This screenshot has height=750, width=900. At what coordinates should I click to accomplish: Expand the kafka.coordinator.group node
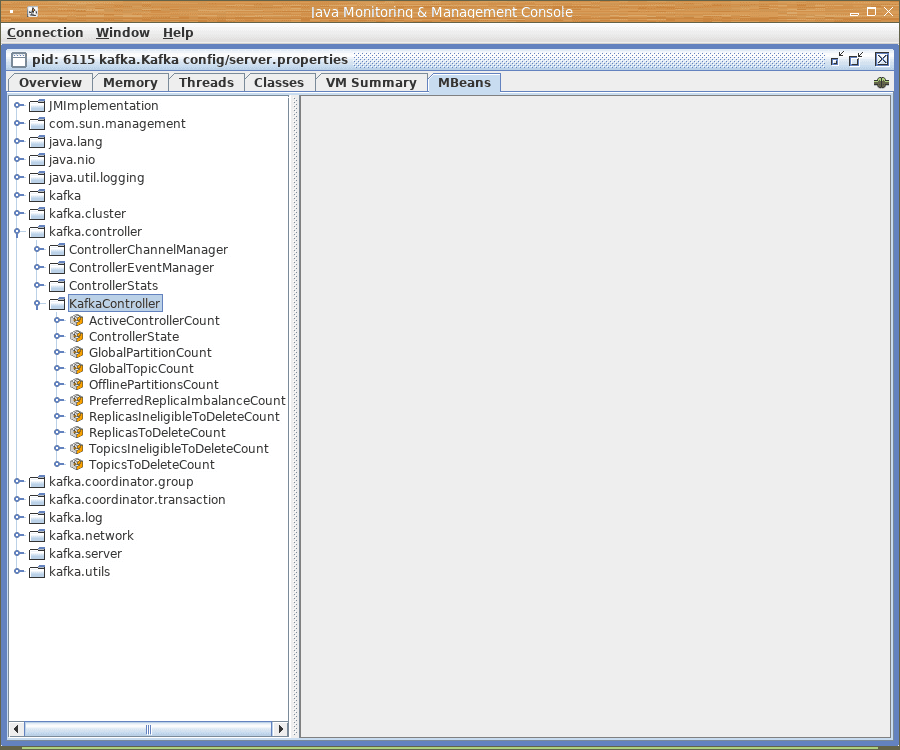point(18,481)
